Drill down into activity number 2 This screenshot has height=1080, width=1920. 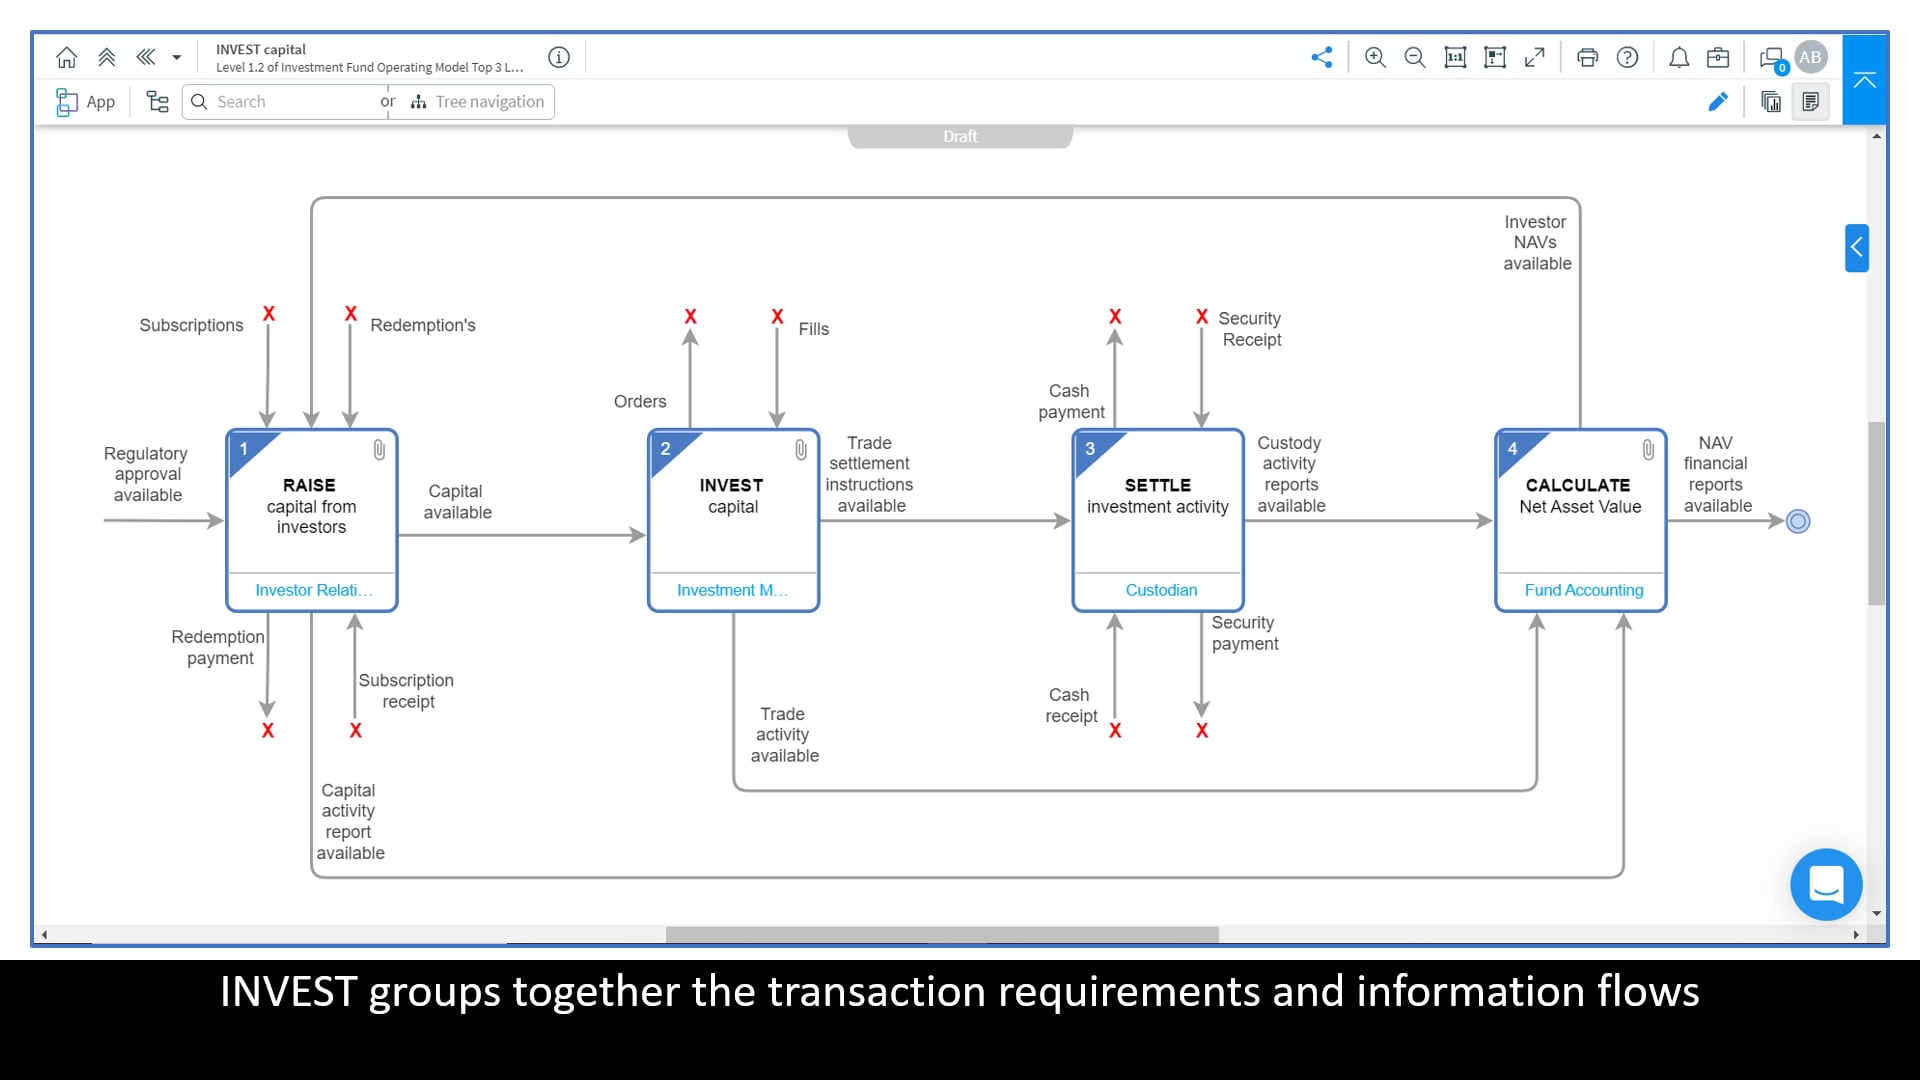pyautogui.click(x=668, y=449)
